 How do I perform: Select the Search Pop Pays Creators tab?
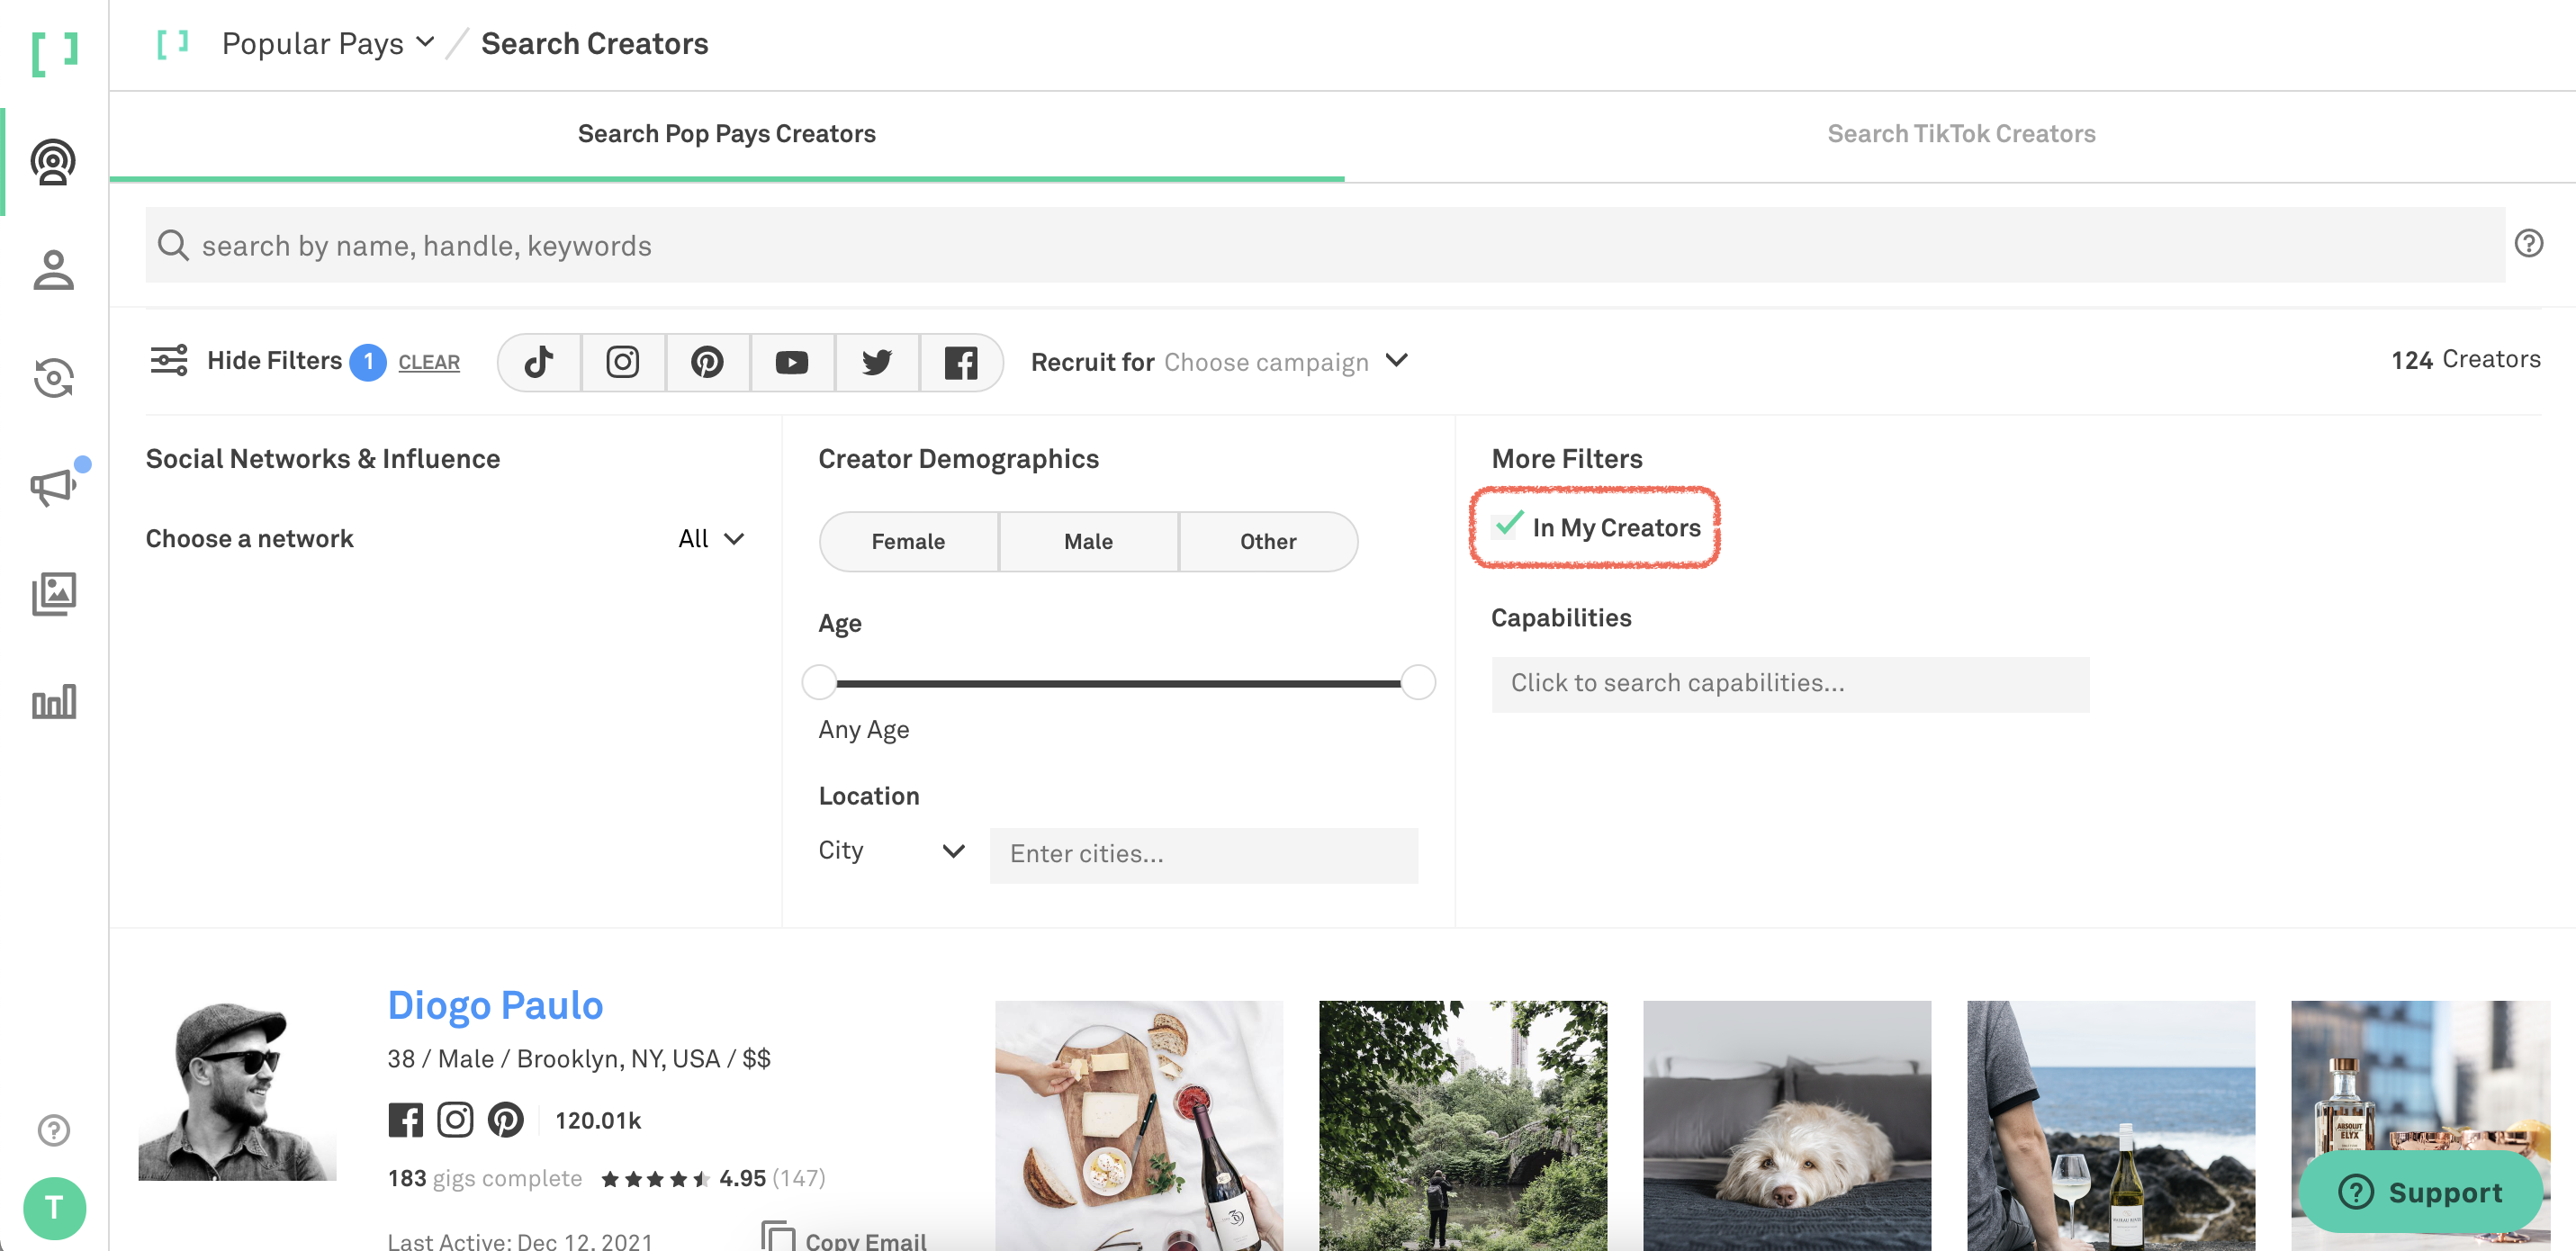click(x=726, y=132)
